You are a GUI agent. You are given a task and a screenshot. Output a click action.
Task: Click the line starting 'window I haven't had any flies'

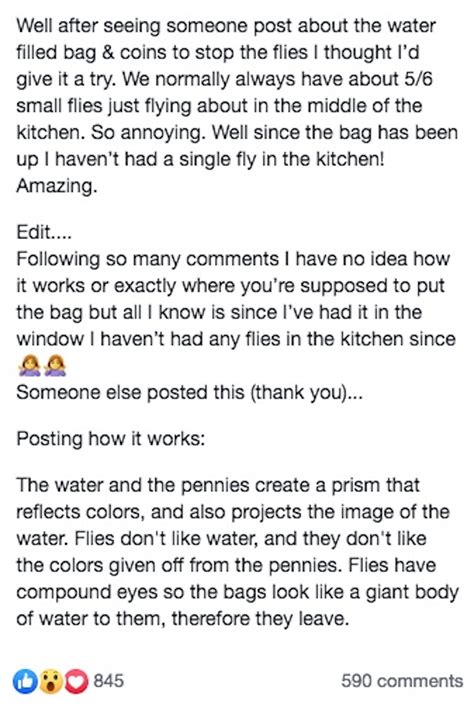(x=236, y=339)
